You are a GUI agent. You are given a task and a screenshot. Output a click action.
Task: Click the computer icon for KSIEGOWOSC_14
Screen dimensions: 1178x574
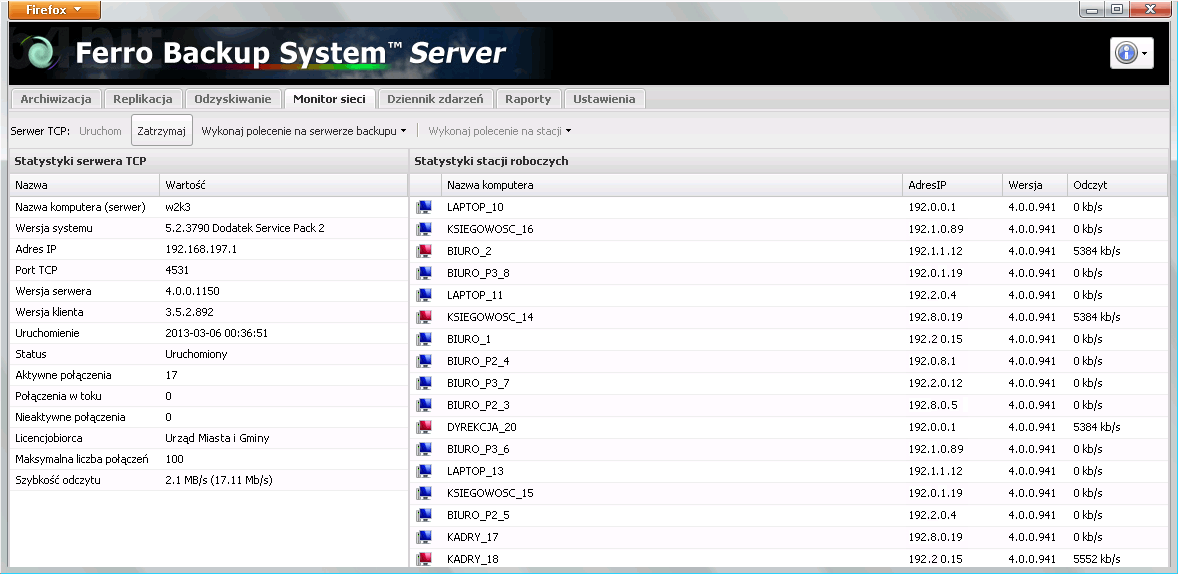[x=424, y=317]
